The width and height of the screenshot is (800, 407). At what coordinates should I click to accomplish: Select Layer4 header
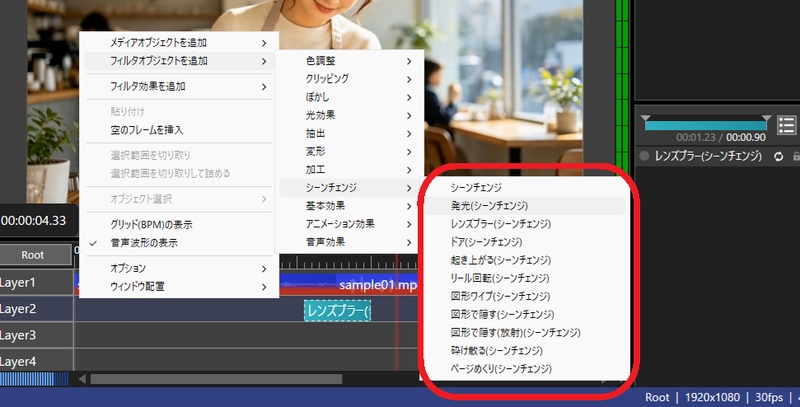36,361
